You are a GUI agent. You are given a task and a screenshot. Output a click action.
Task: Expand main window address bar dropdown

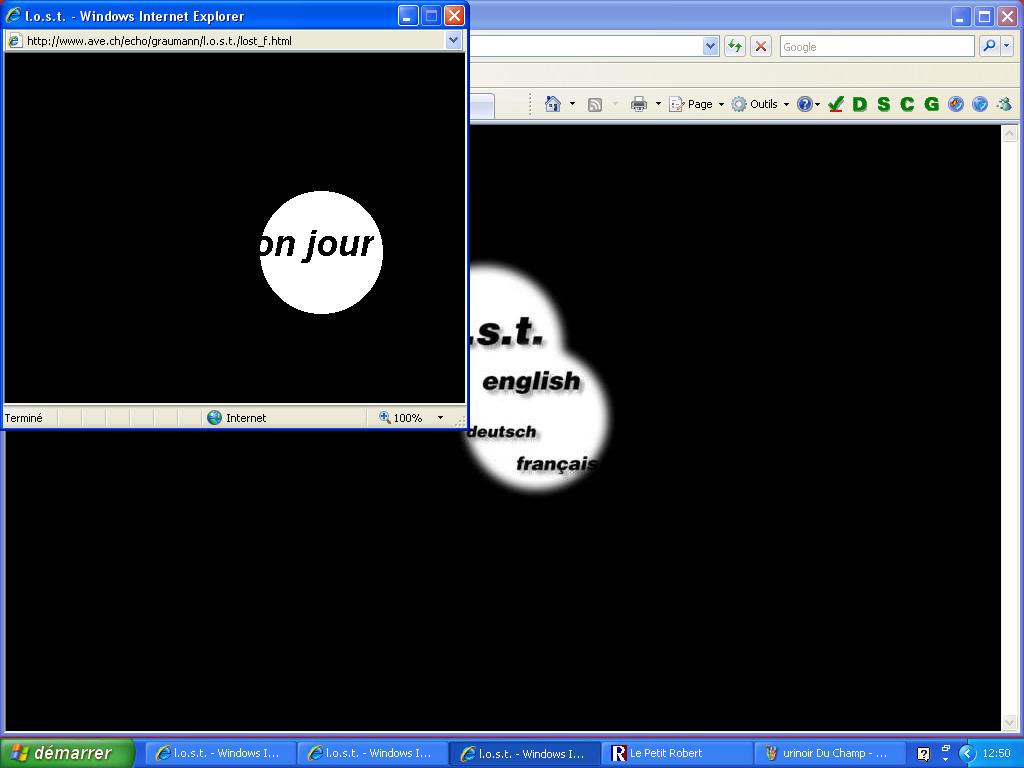point(711,46)
